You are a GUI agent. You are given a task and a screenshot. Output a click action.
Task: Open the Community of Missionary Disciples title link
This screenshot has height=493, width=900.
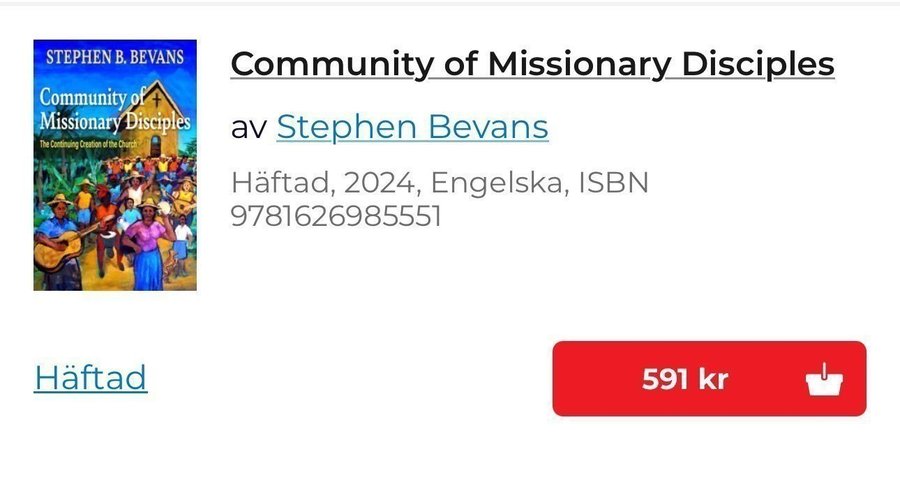pyautogui.click(x=532, y=64)
